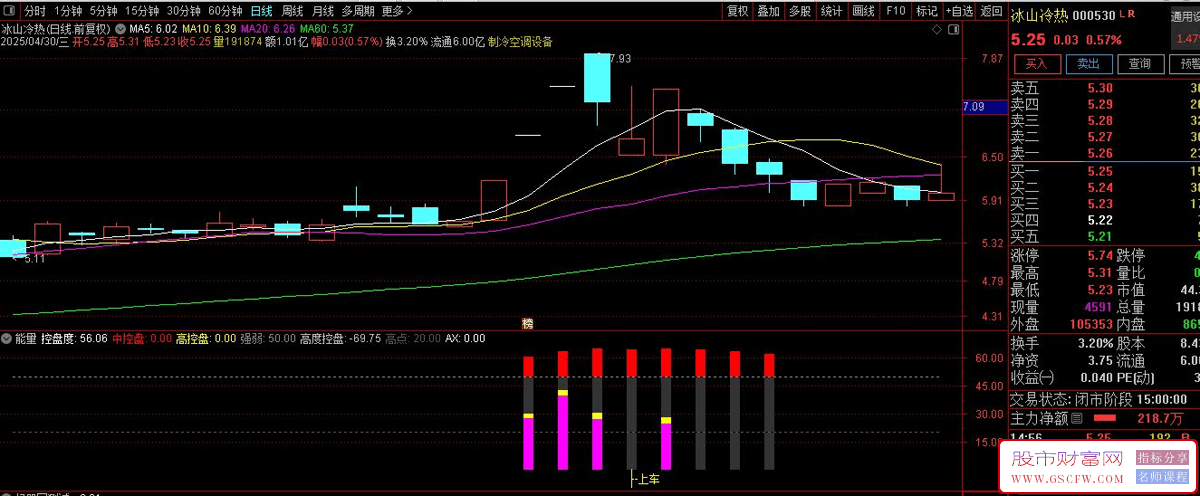Switch to the 月线 monthly chart tab
This screenshot has width=1200, height=496.
[x=322, y=11]
